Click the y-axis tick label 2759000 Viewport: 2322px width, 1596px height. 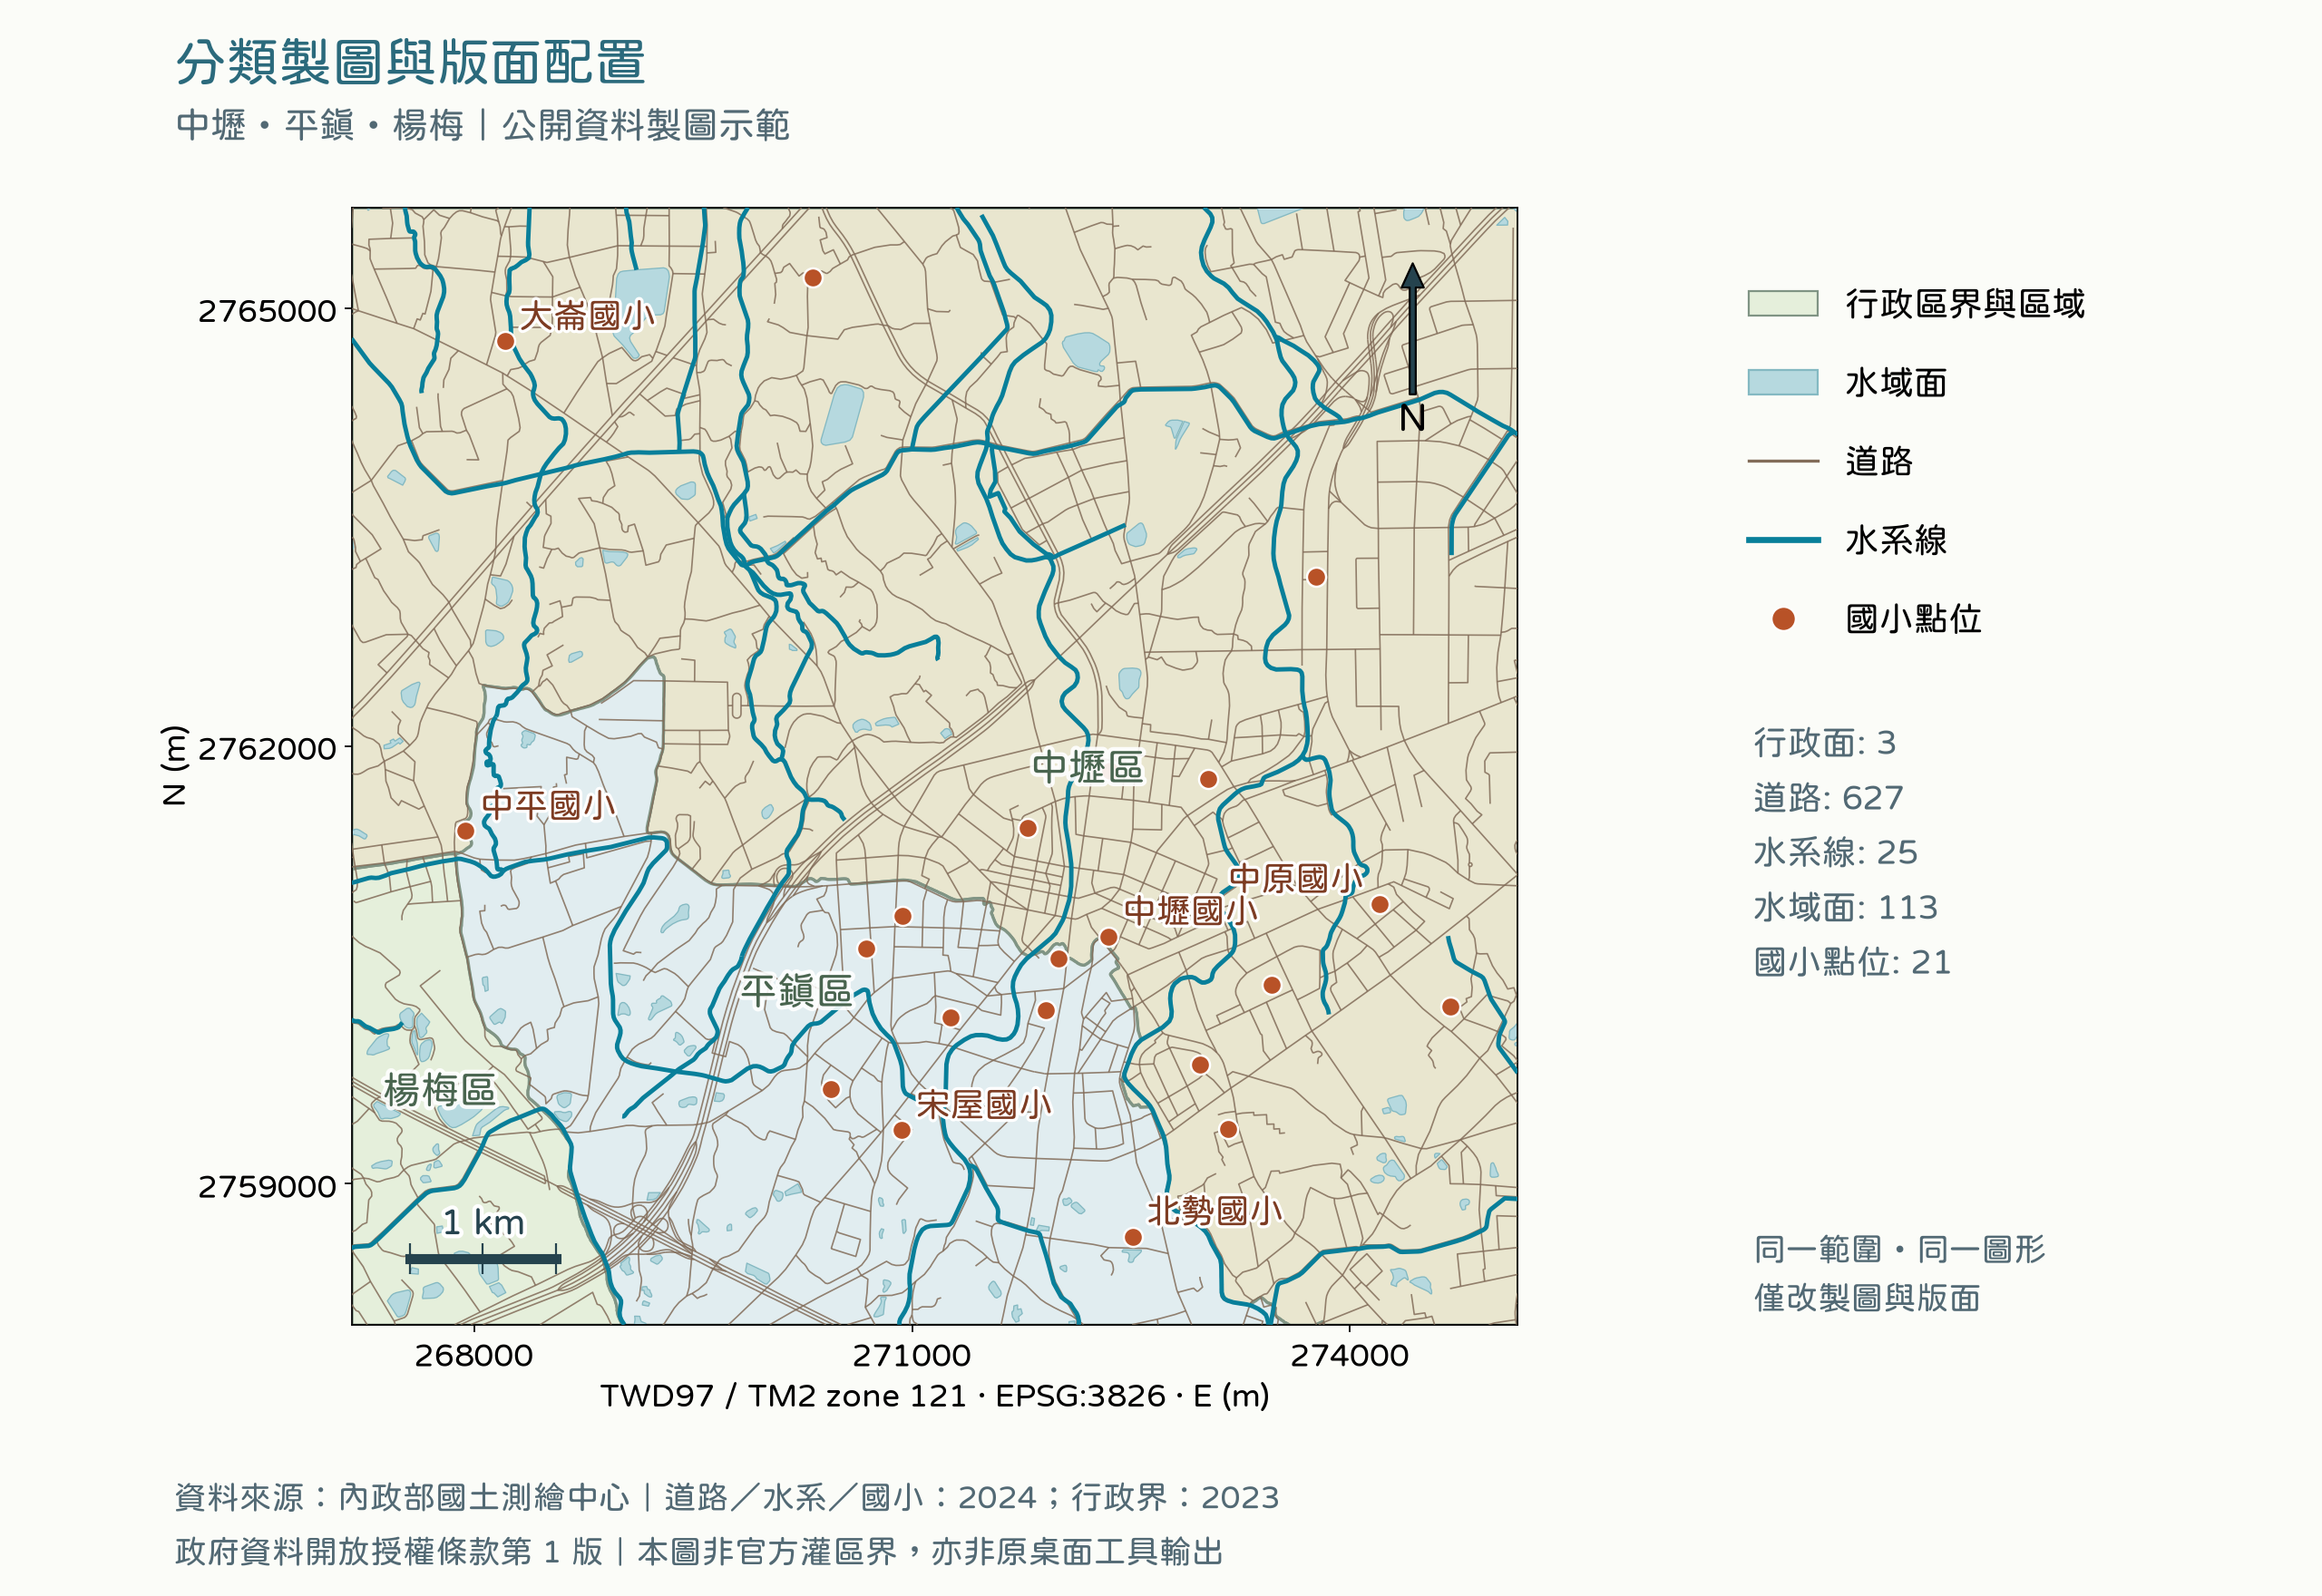pos(267,1186)
